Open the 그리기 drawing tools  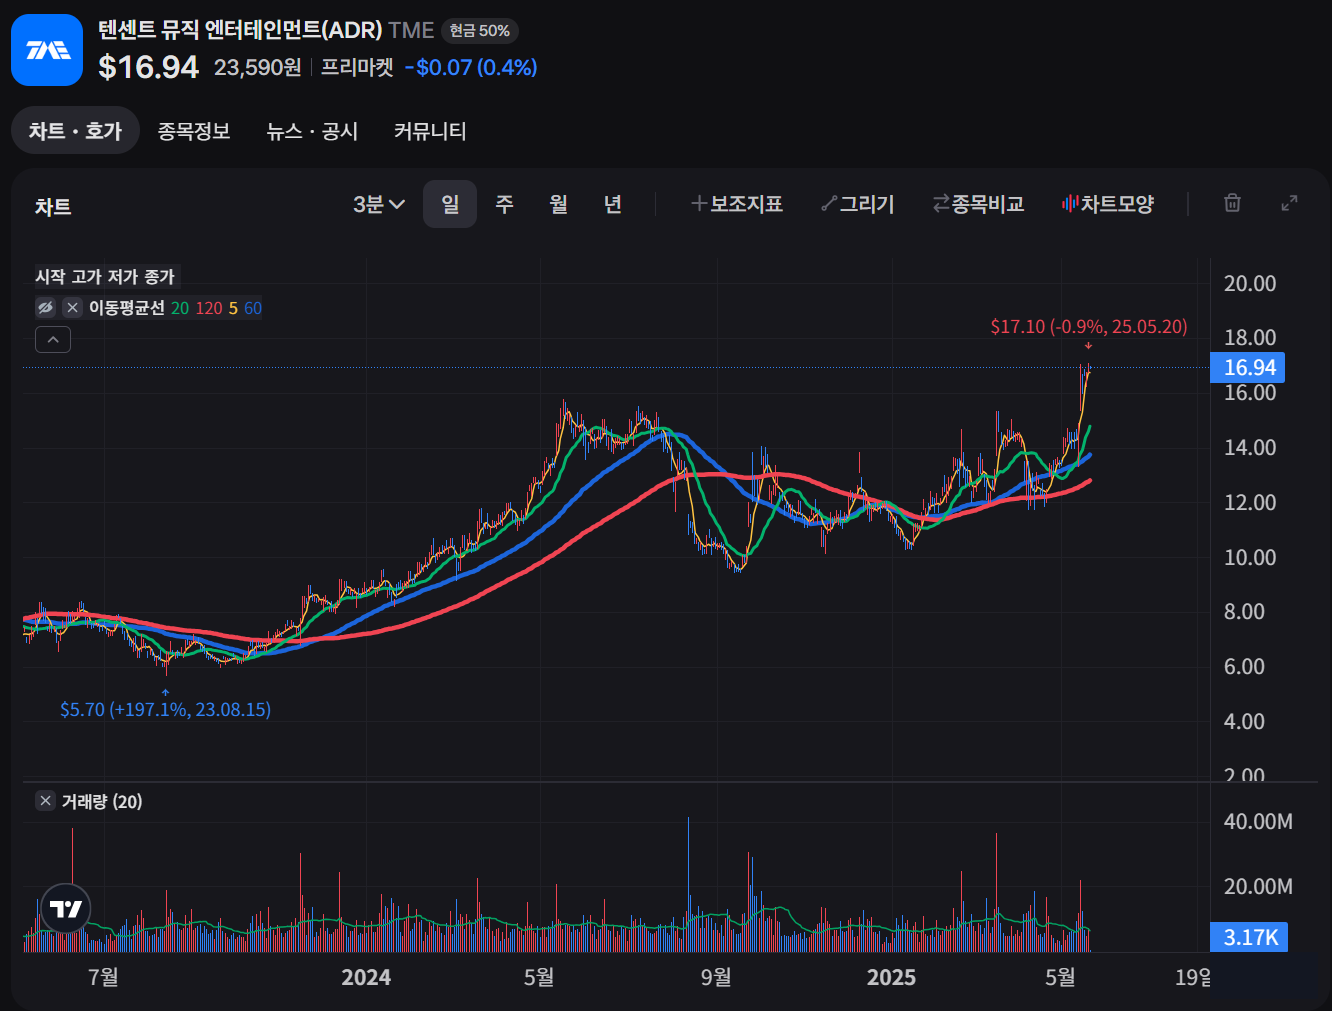pyautogui.click(x=858, y=204)
